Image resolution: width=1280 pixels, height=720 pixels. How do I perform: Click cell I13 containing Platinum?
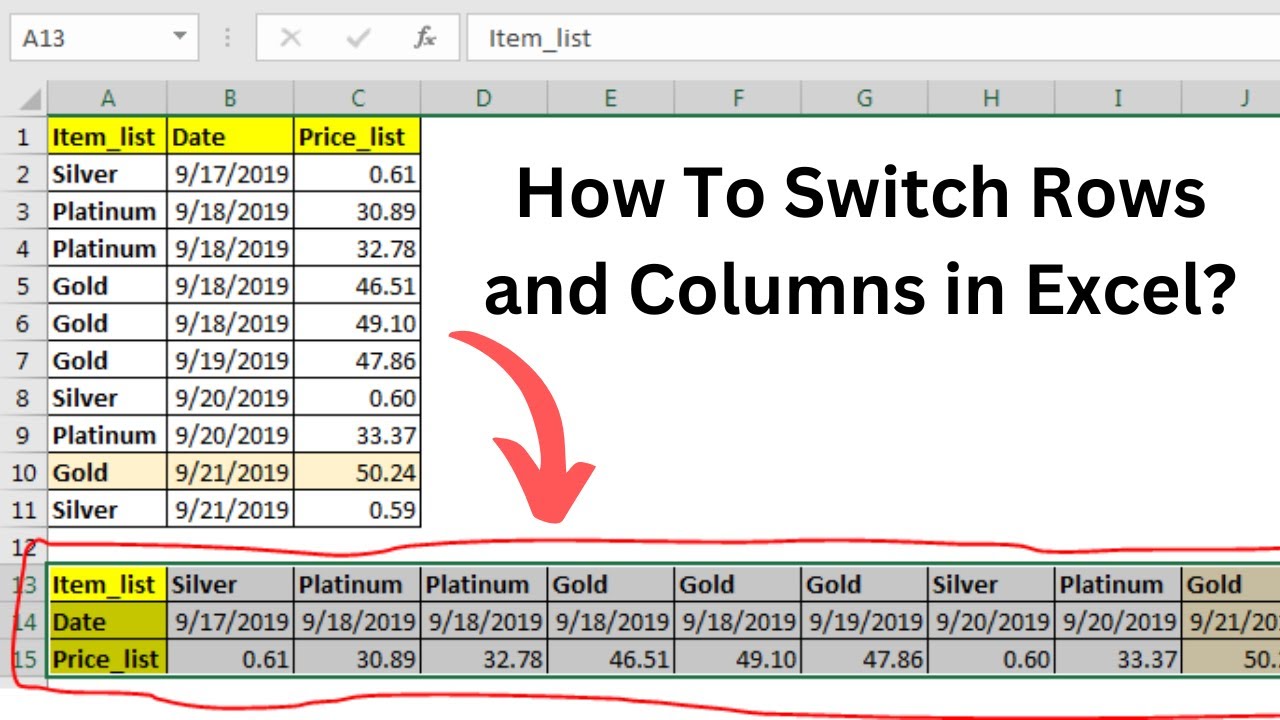1118,585
